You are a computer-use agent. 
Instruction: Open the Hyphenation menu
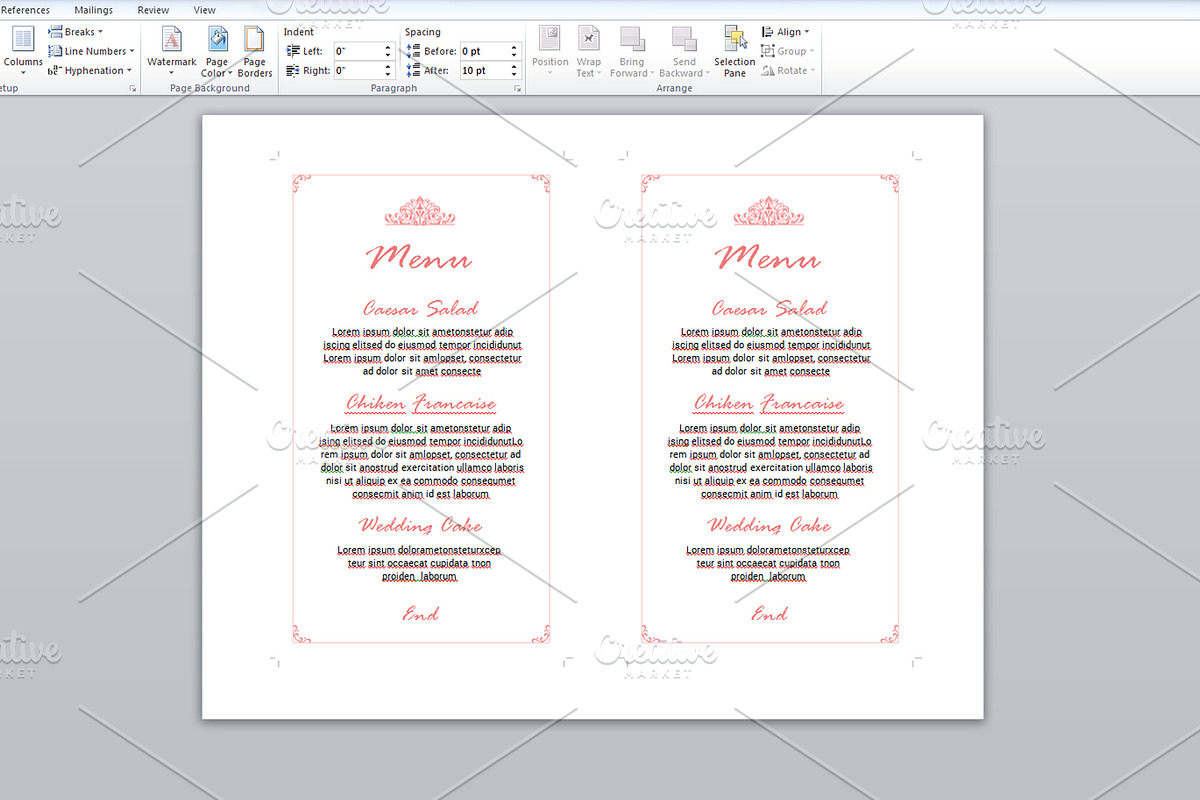click(x=91, y=70)
